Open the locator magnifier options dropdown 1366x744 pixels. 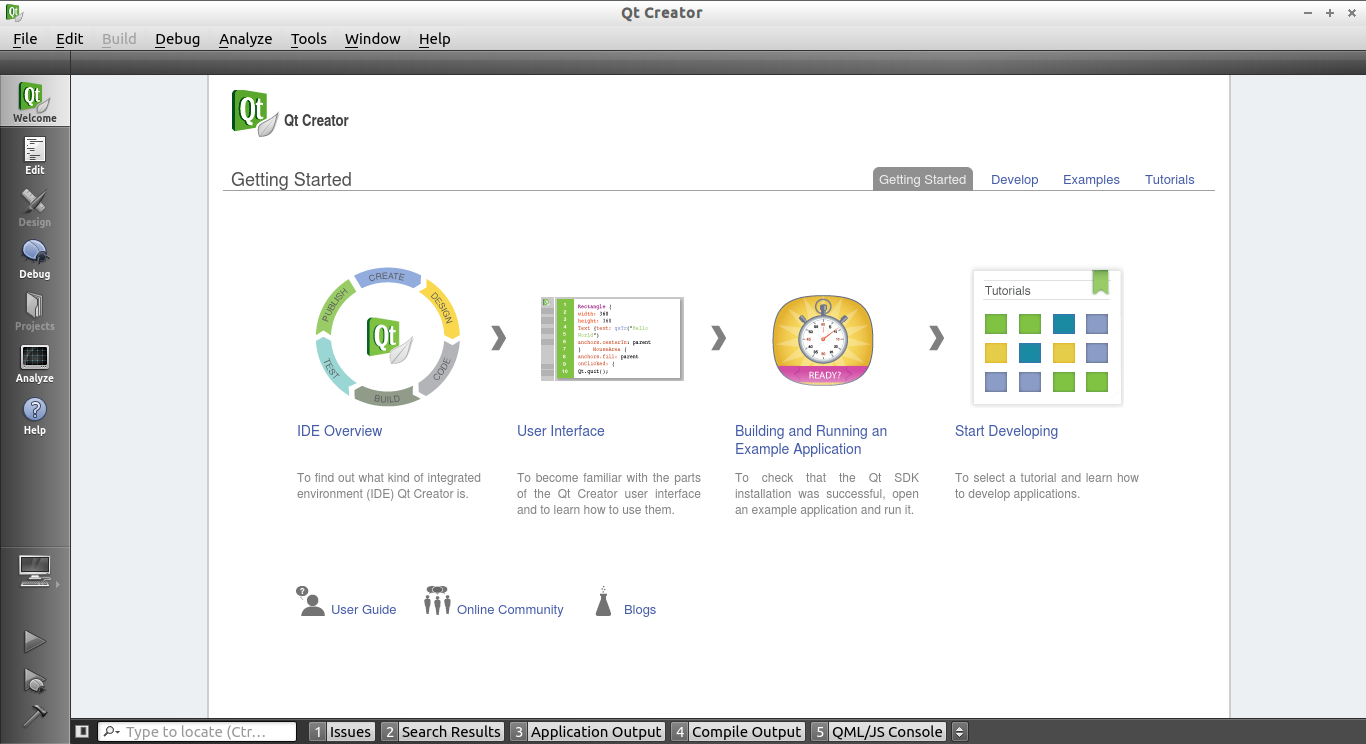pos(111,732)
